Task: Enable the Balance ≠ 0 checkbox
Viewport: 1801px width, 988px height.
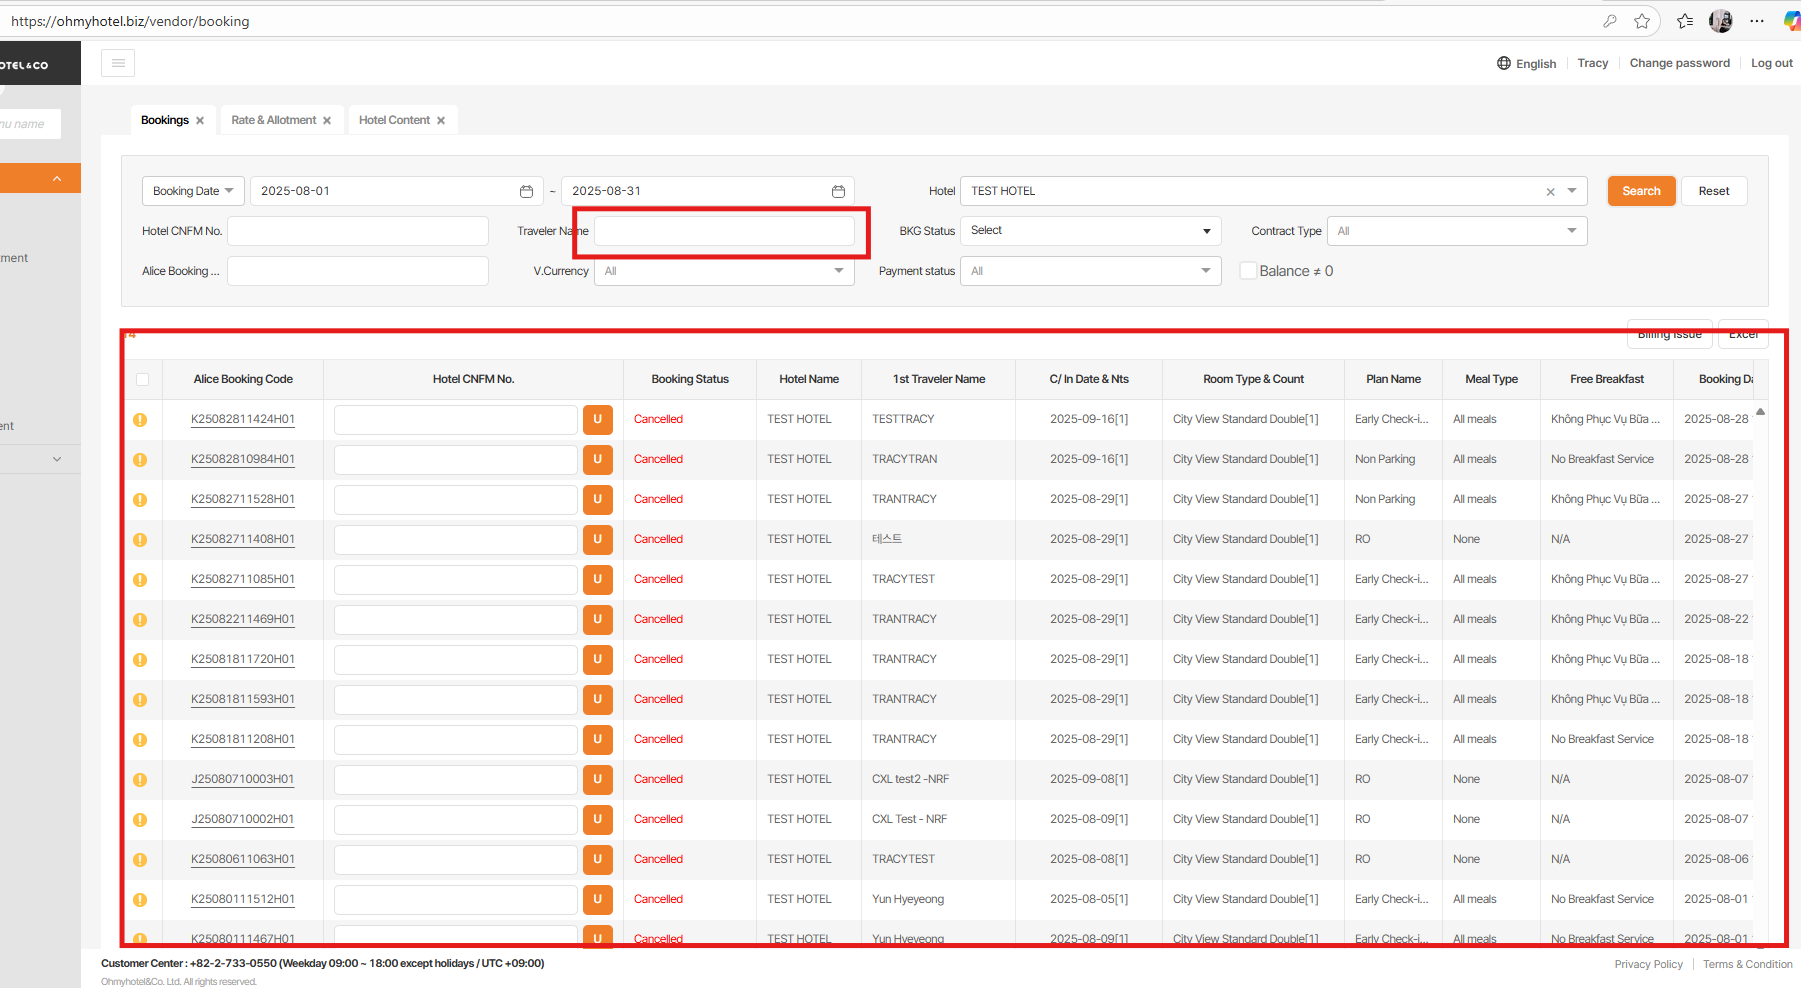Action: click(1248, 271)
